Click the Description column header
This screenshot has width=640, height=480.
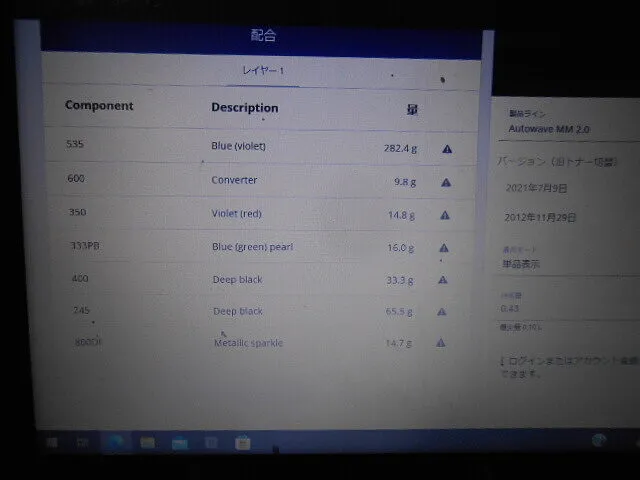click(x=245, y=108)
